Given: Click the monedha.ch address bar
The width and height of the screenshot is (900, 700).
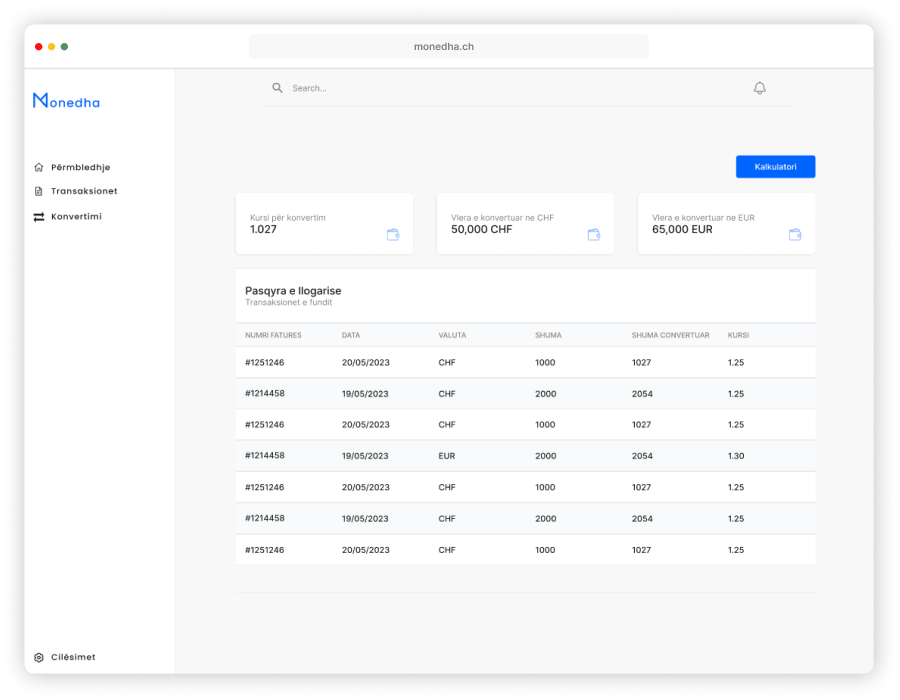Looking at the screenshot, I should tap(449, 46).
